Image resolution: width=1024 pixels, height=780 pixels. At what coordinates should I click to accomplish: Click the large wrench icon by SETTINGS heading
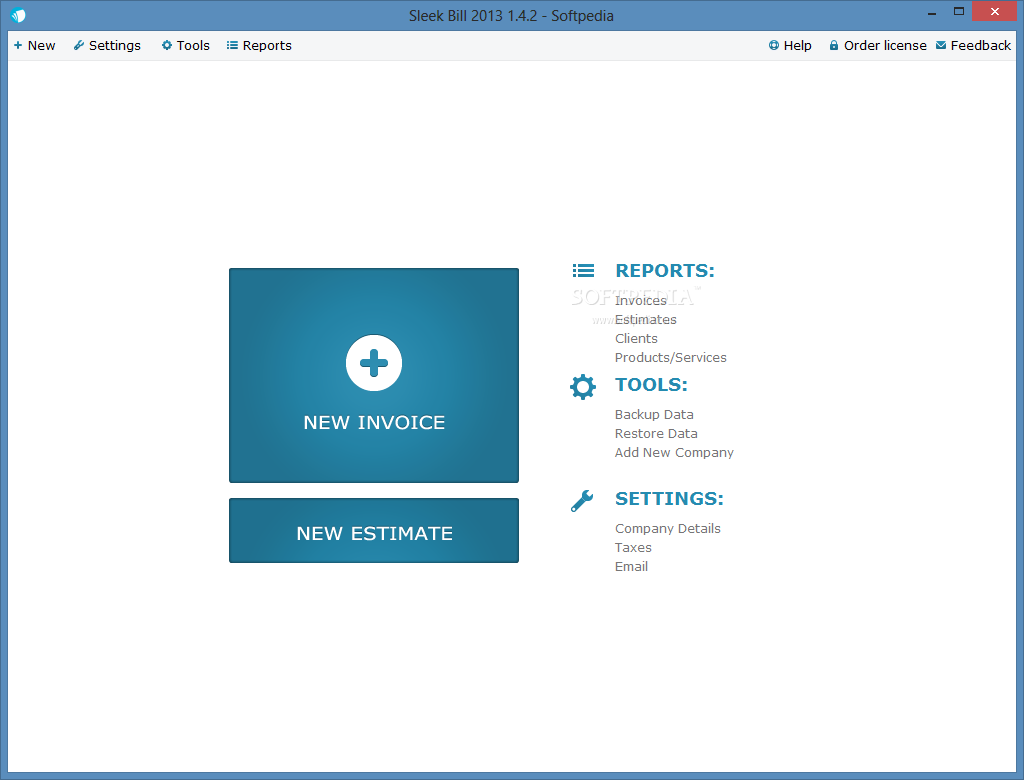pyautogui.click(x=582, y=501)
